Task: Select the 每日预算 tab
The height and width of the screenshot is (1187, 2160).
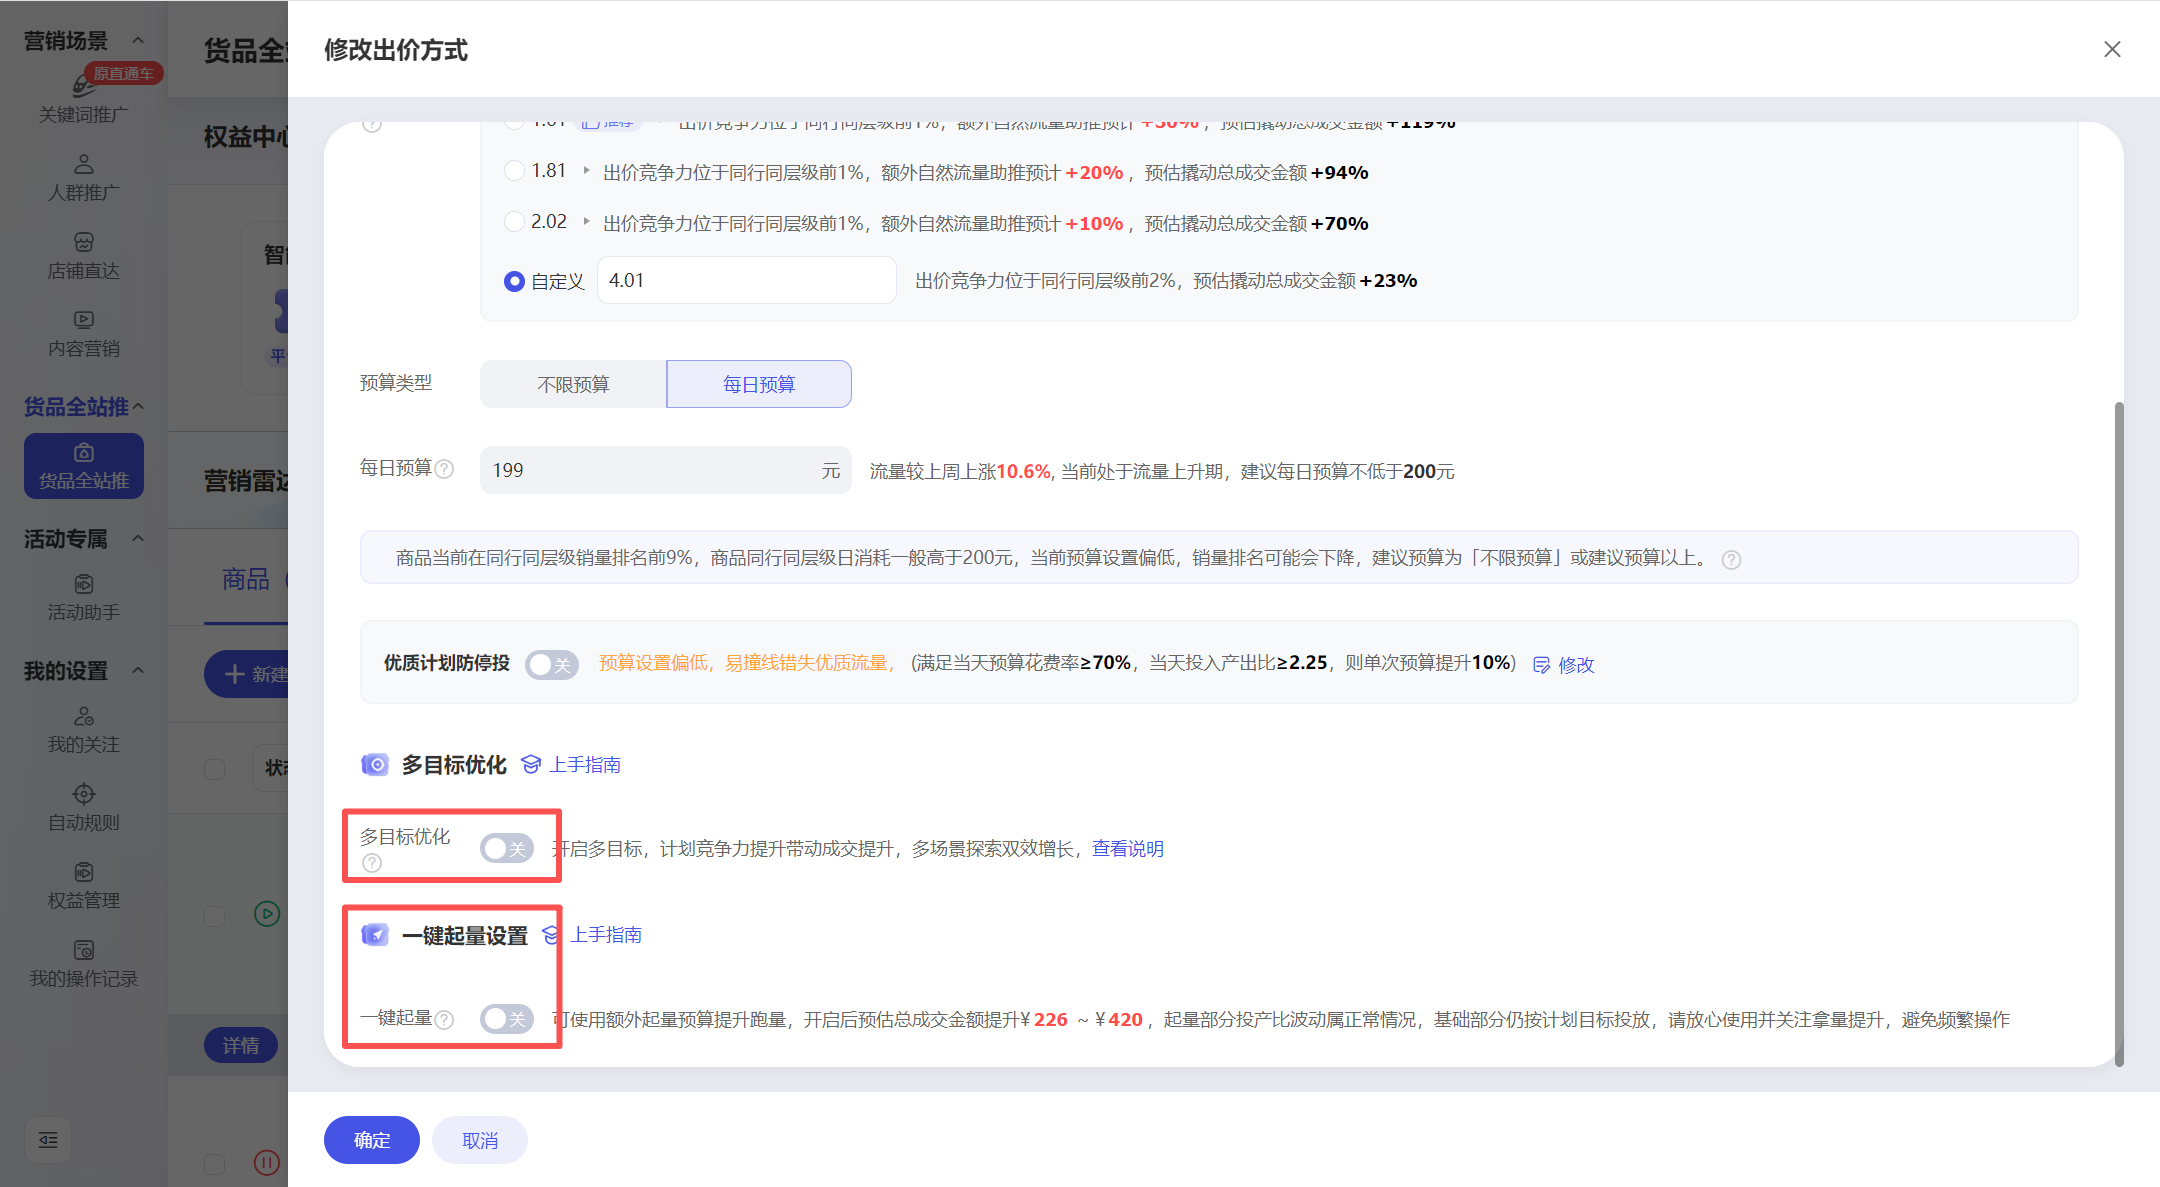Action: [x=759, y=383]
